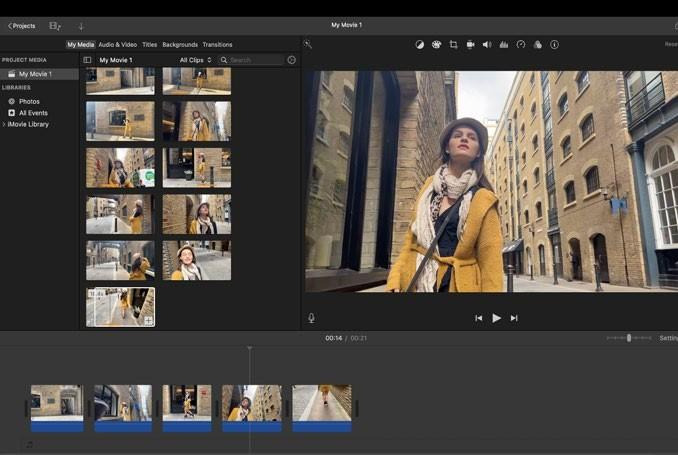Open the Color Balance tool

point(419,45)
